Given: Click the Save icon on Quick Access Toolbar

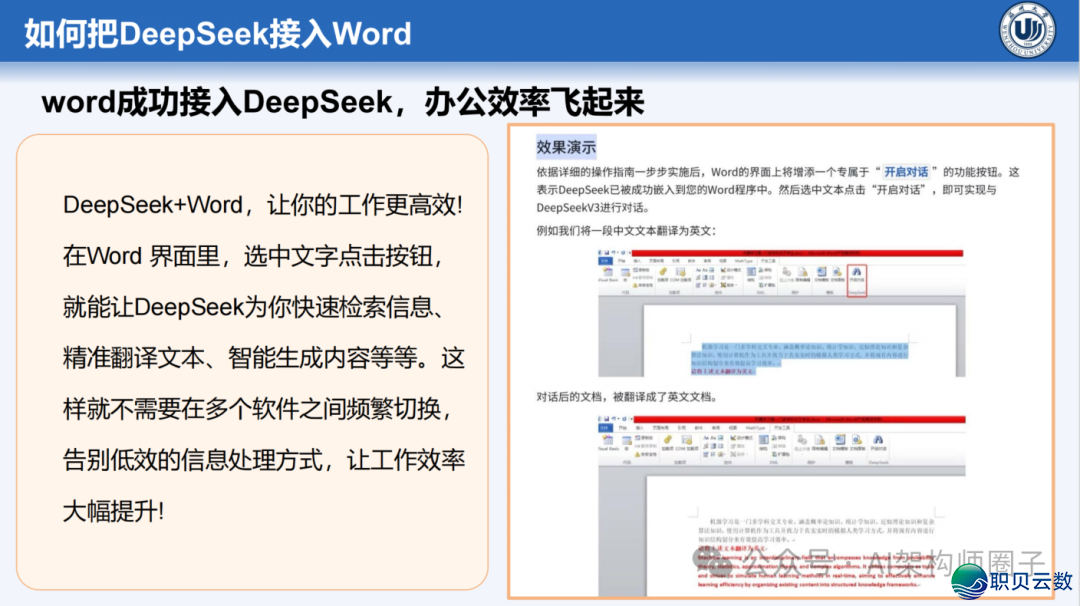Looking at the screenshot, I should pyautogui.click(x=607, y=252).
